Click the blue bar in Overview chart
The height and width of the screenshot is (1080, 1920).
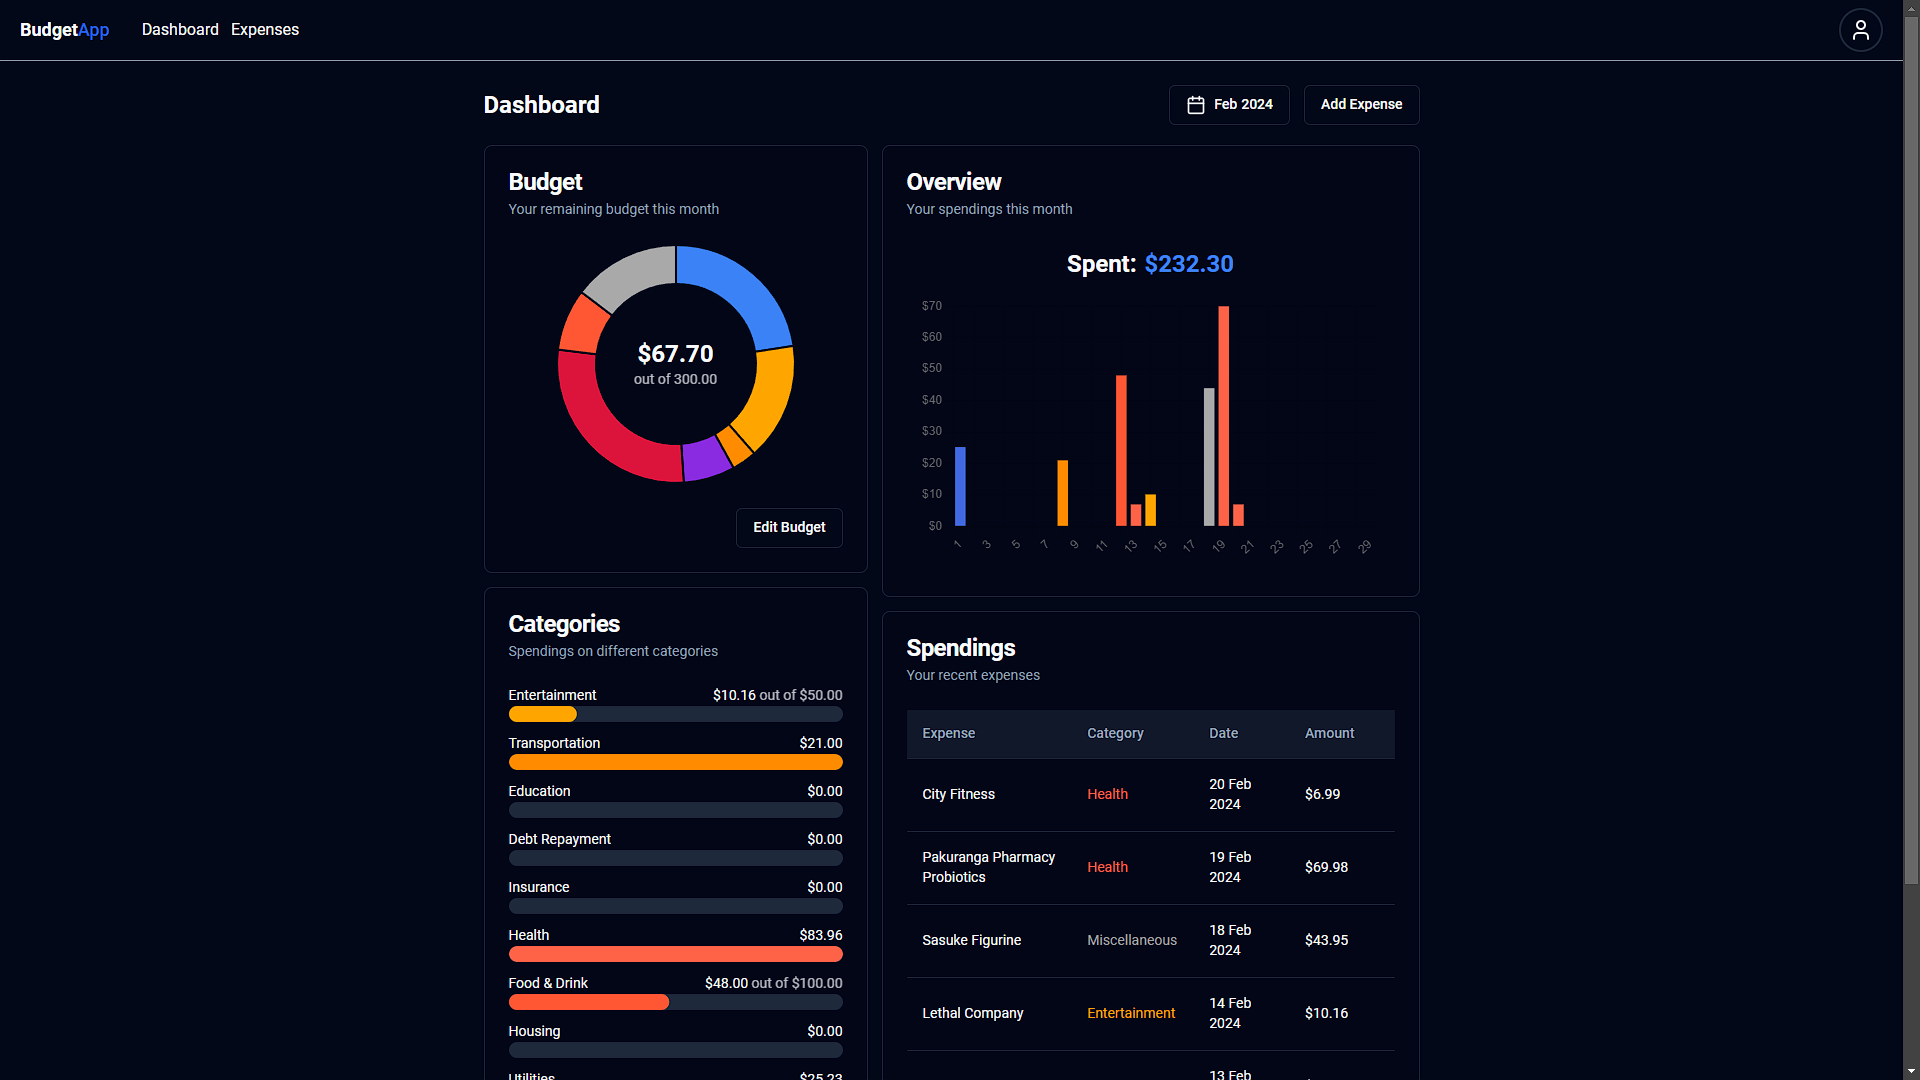(x=960, y=486)
